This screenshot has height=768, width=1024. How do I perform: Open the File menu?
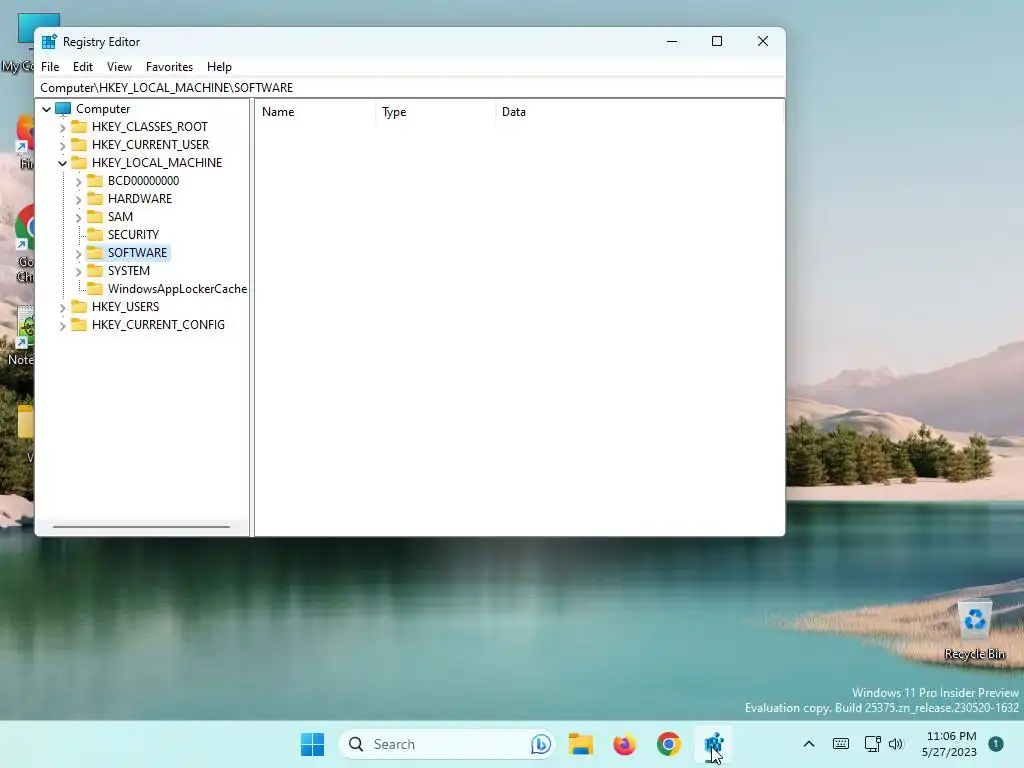tap(50, 67)
